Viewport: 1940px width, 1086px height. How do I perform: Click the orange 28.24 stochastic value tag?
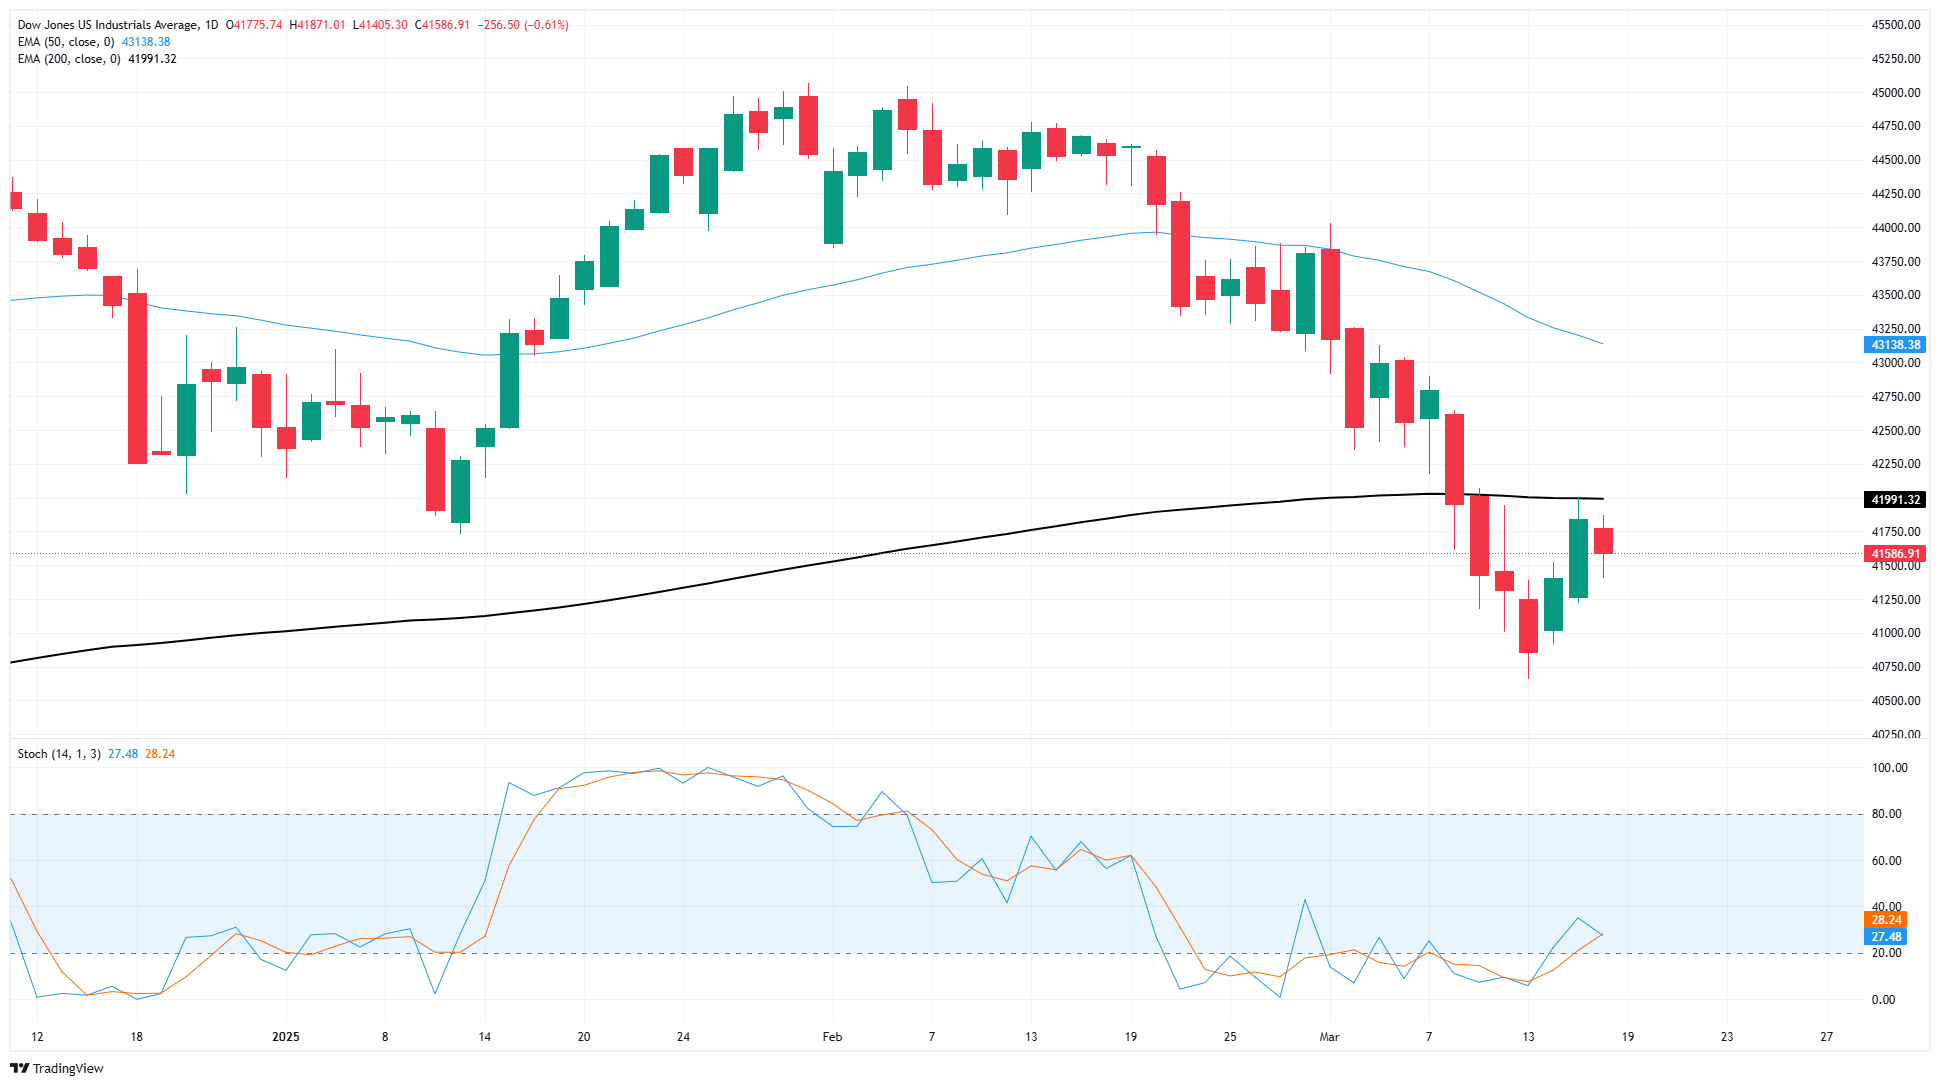1886,920
